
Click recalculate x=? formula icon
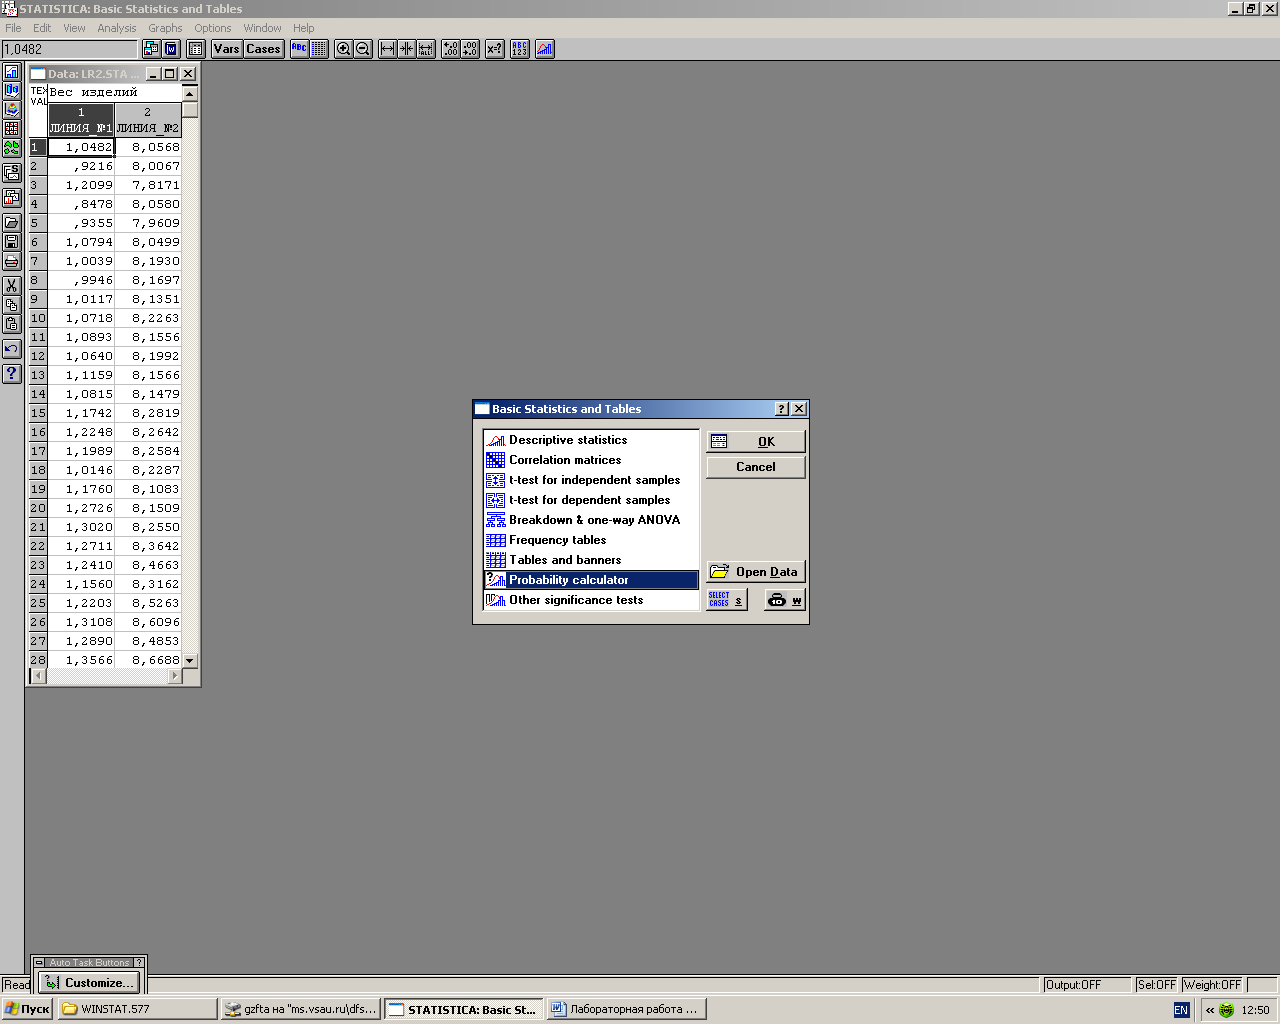click(494, 49)
